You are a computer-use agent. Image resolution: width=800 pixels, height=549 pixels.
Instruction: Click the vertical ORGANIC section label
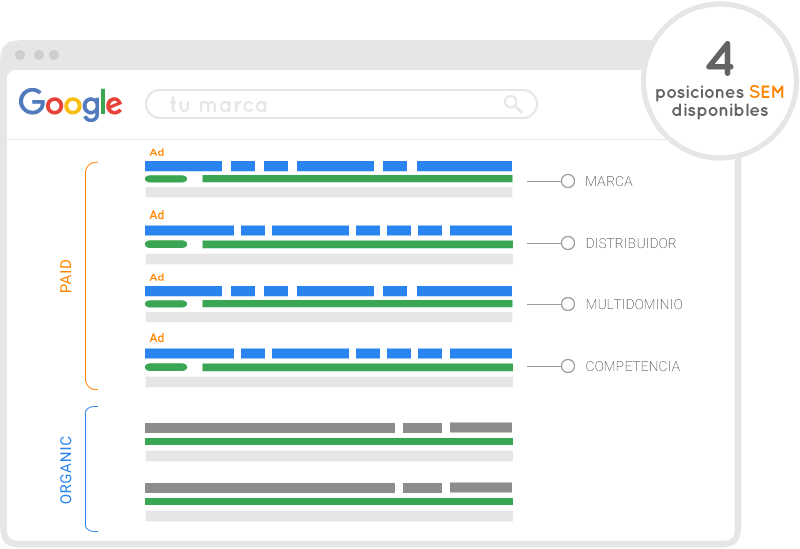click(x=66, y=469)
